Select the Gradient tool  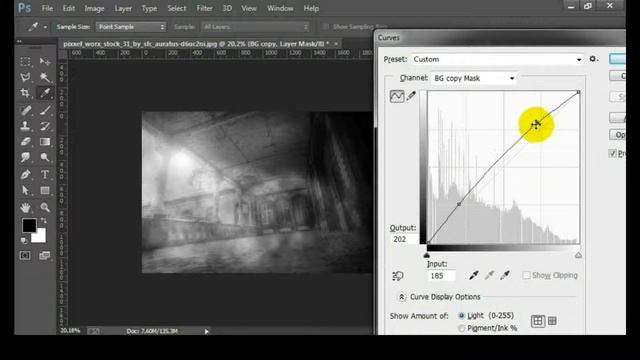[45, 142]
